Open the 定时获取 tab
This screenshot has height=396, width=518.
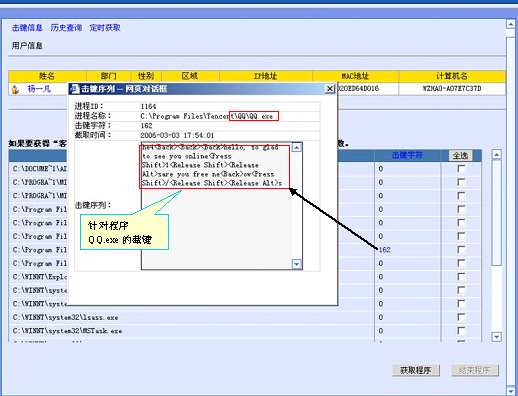pyautogui.click(x=105, y=28)
